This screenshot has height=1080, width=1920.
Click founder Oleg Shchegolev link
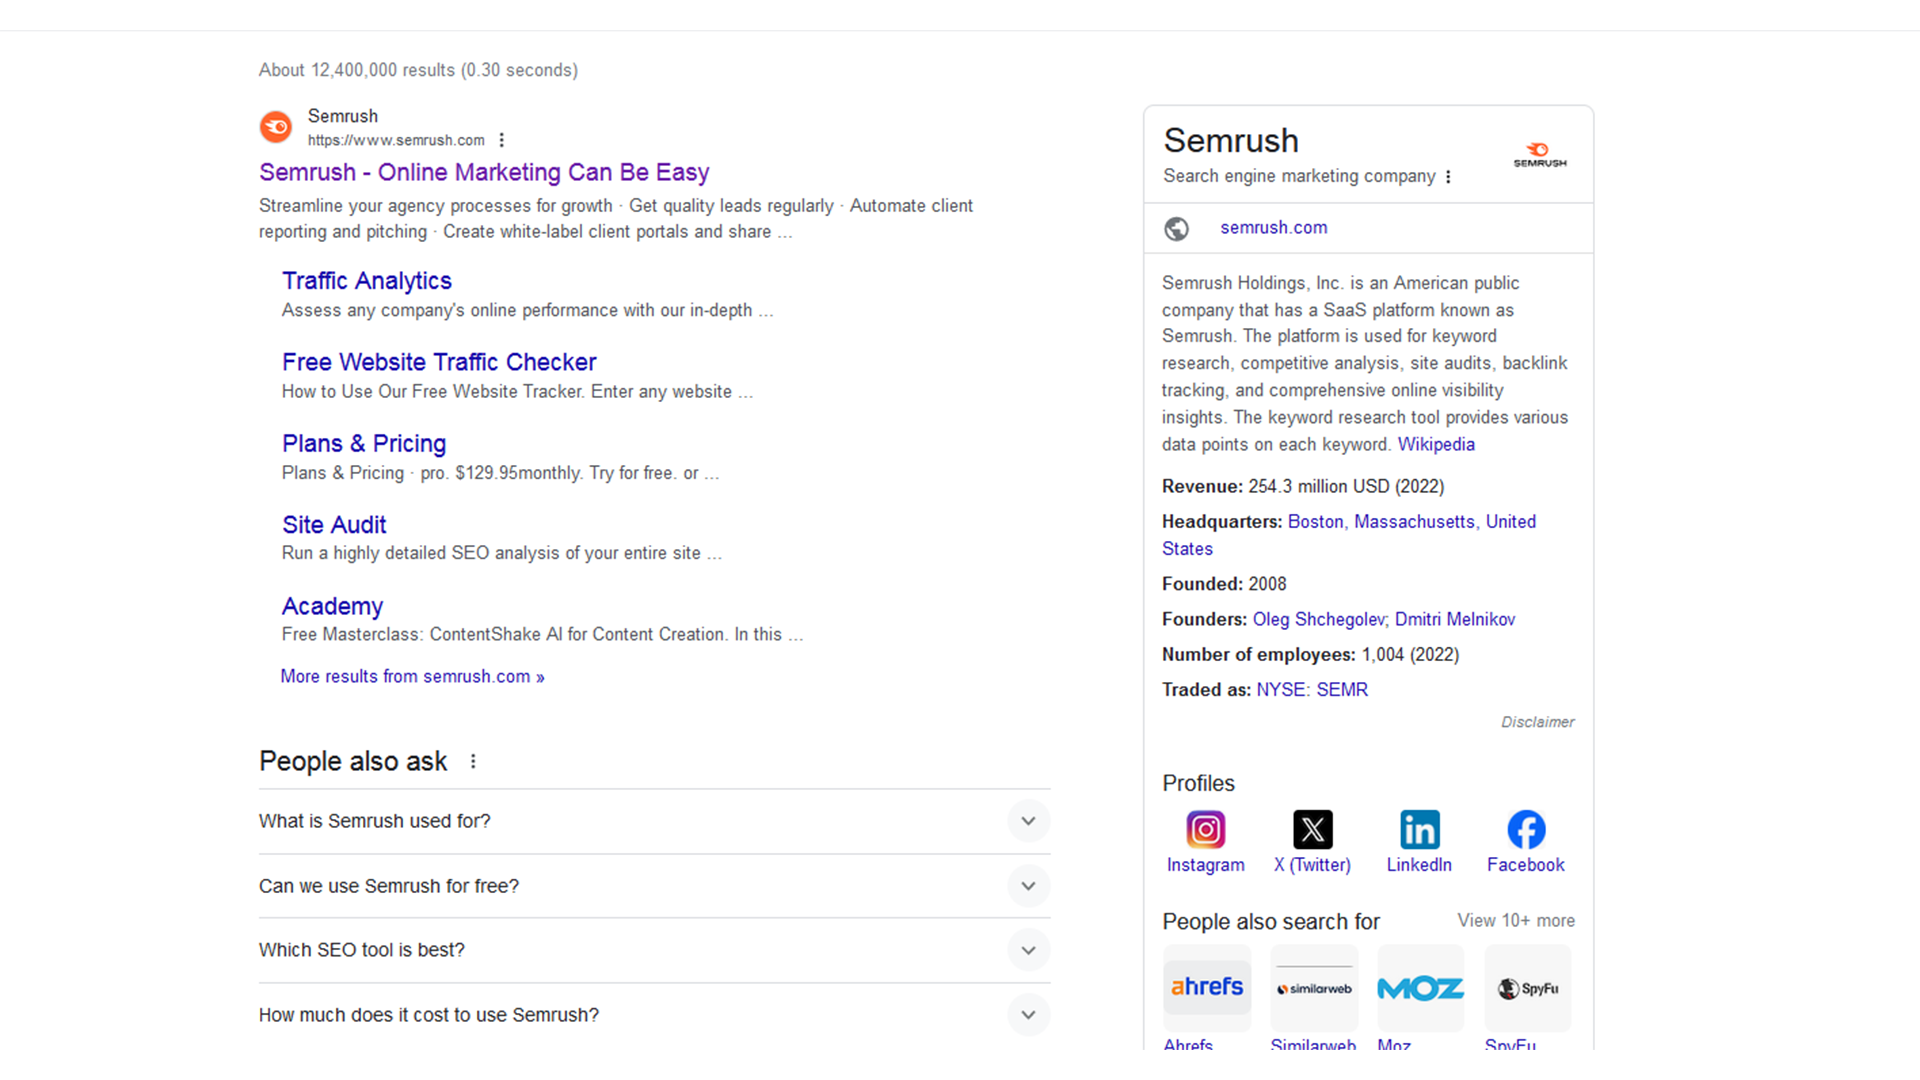pyautogui.click(x=1319, y=620)
